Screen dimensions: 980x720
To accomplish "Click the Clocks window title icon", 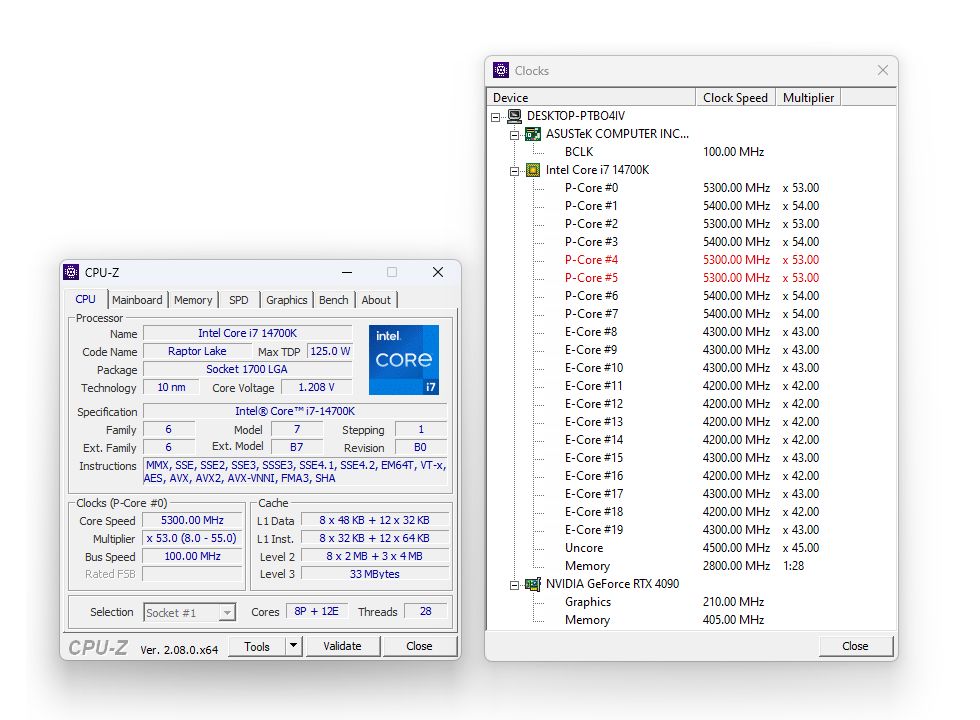I will coord(501,70).
